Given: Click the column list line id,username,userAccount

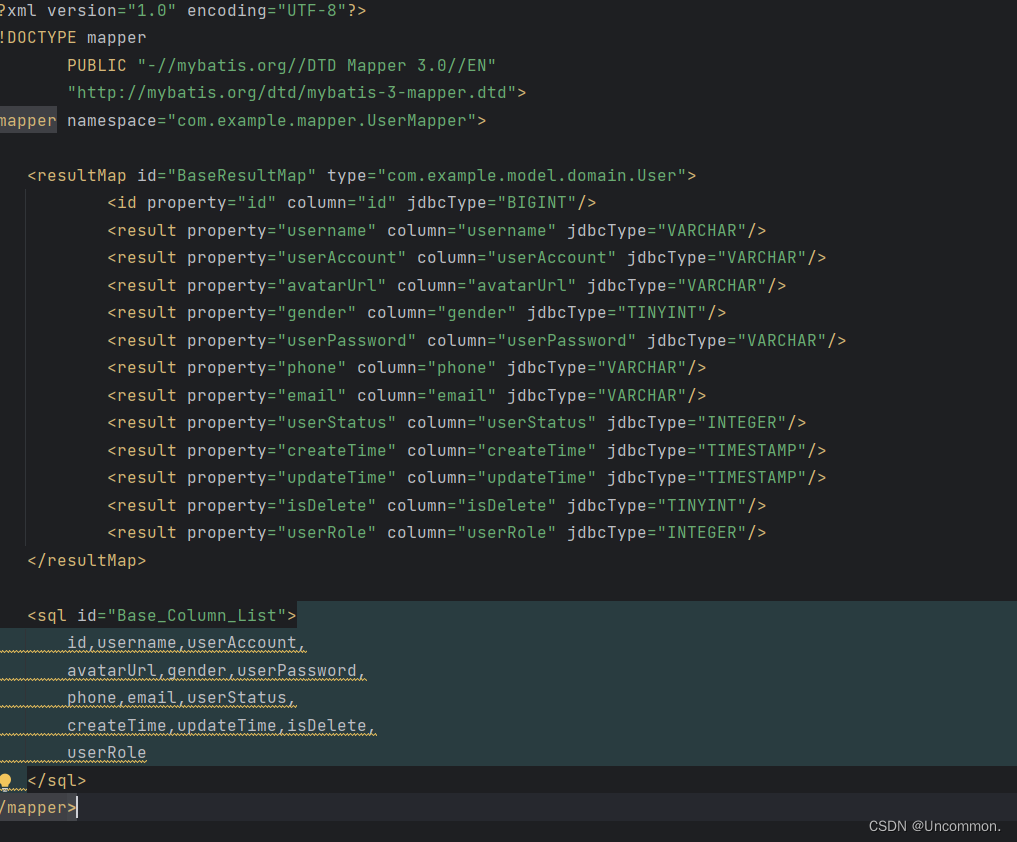Looking at the screenshot, I should point(187,643).
